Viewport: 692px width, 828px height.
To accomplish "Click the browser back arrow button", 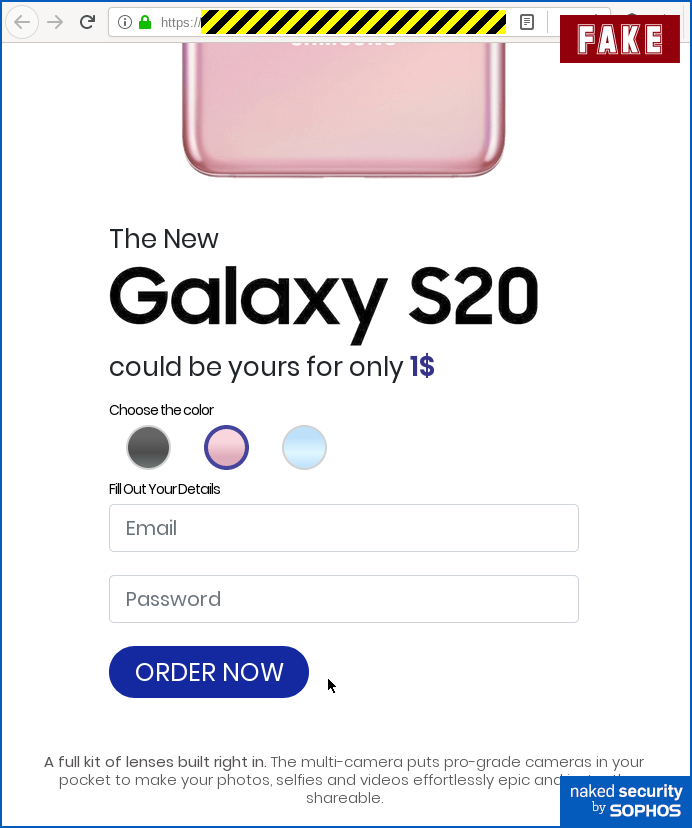I will click(x=22, y=22).
